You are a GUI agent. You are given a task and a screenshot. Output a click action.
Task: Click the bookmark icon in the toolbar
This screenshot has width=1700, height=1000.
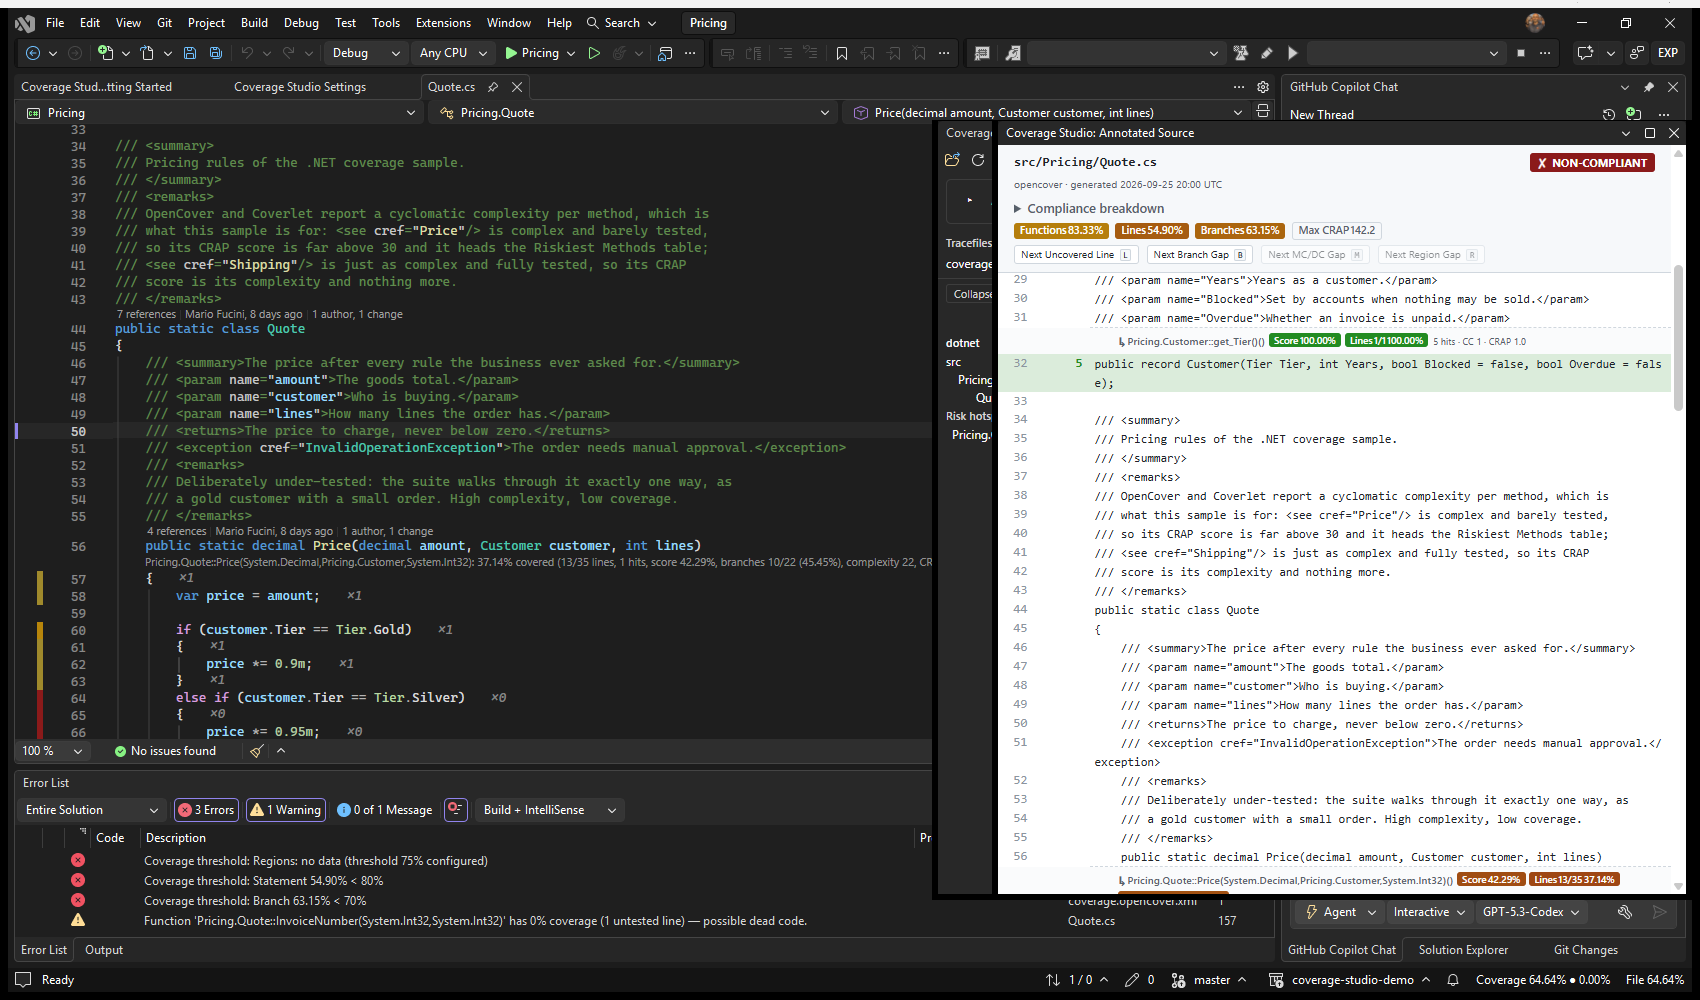point(842,53)
